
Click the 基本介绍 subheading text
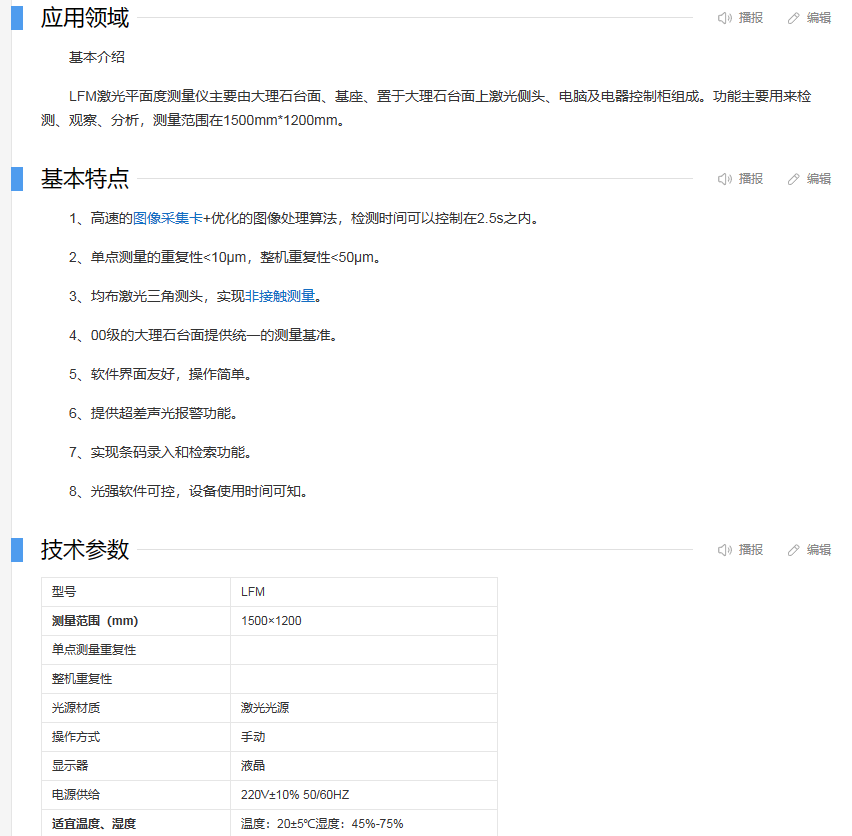96,57
